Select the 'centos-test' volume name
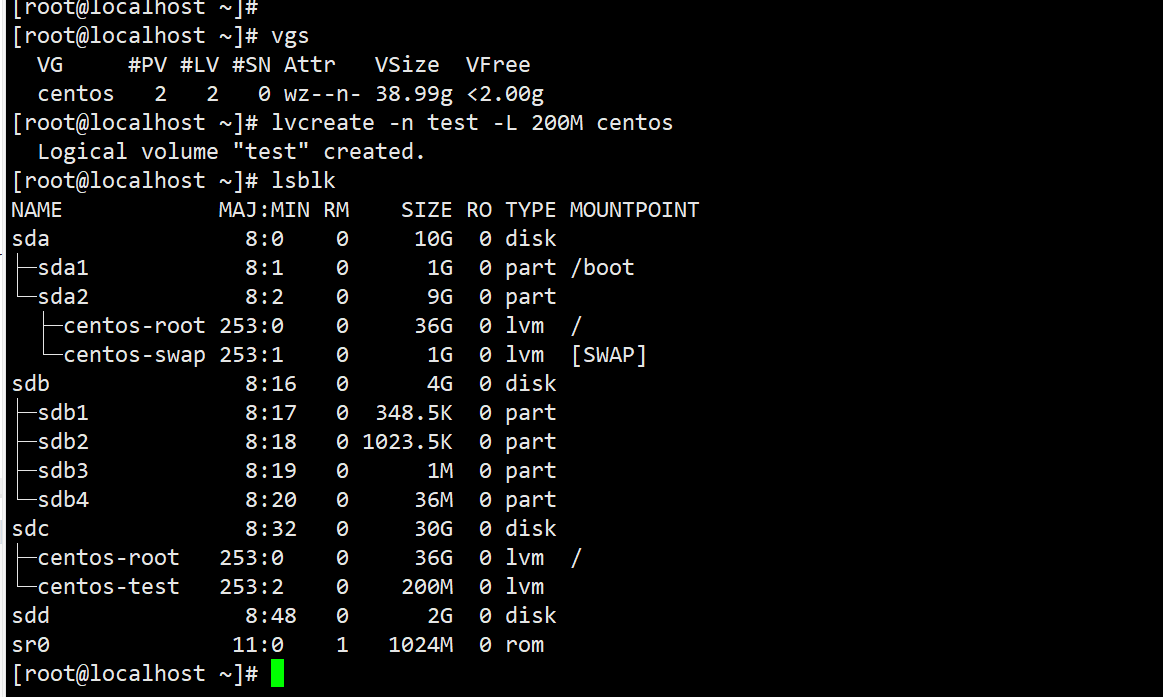The width and height of the screenshot is (1163, 697). point(108,586)
